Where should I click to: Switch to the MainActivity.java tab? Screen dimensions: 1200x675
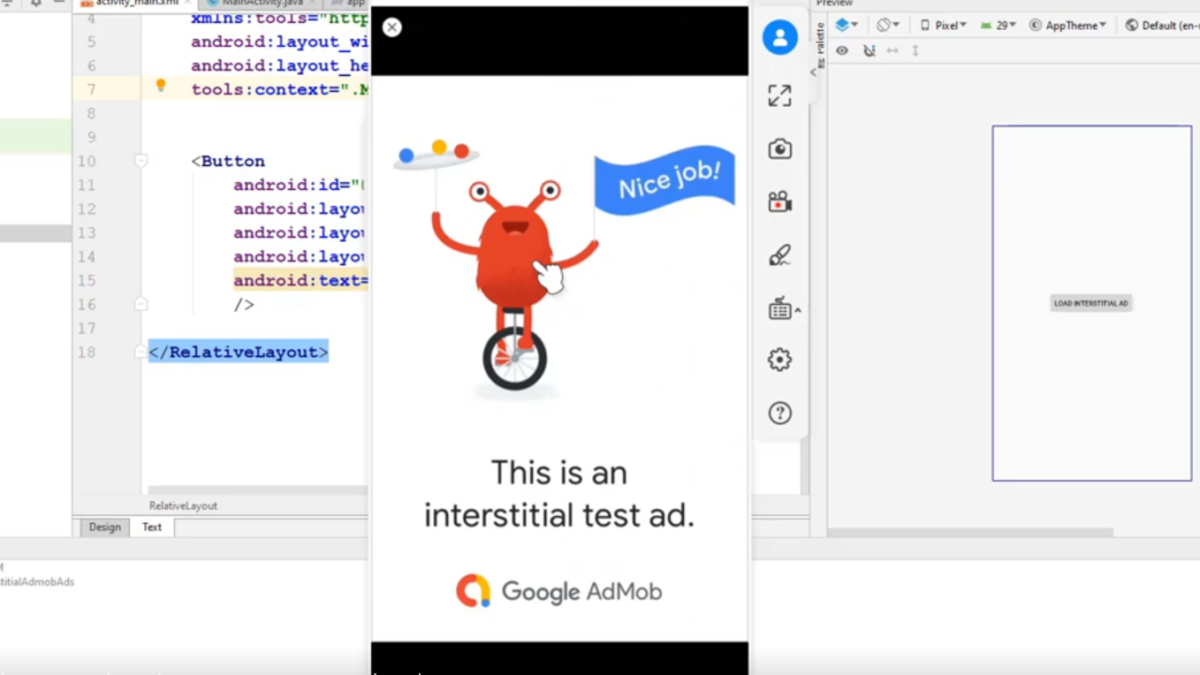click(255, 3)
